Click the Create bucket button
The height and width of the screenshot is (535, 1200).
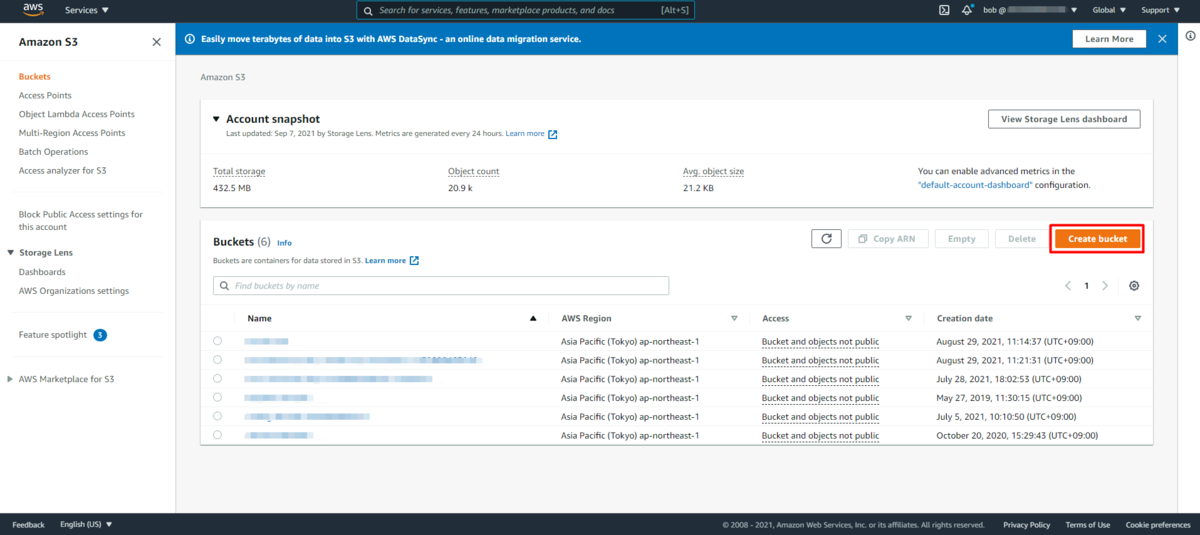pos(1097,239)
